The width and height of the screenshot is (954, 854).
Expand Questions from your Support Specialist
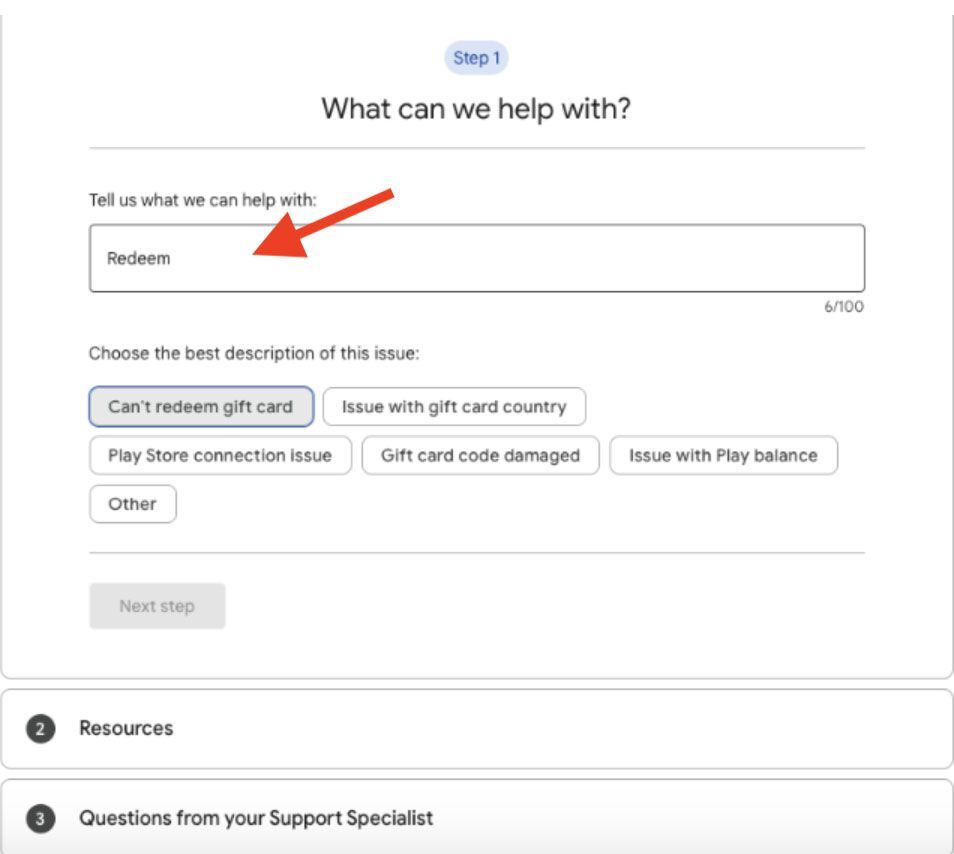tap(256, 818)
